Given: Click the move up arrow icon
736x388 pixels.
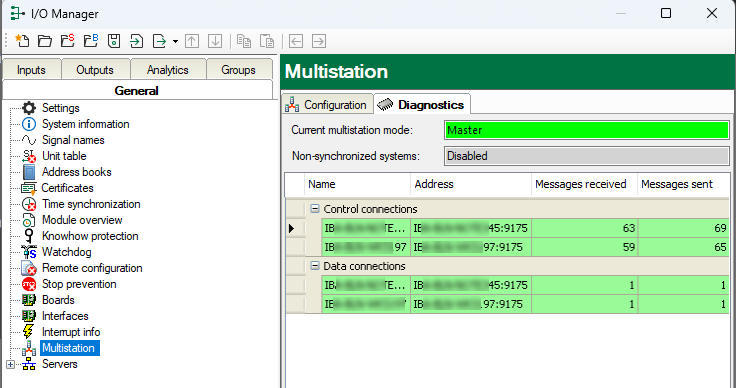Looking at the screenshot, I should click(192, 41).
